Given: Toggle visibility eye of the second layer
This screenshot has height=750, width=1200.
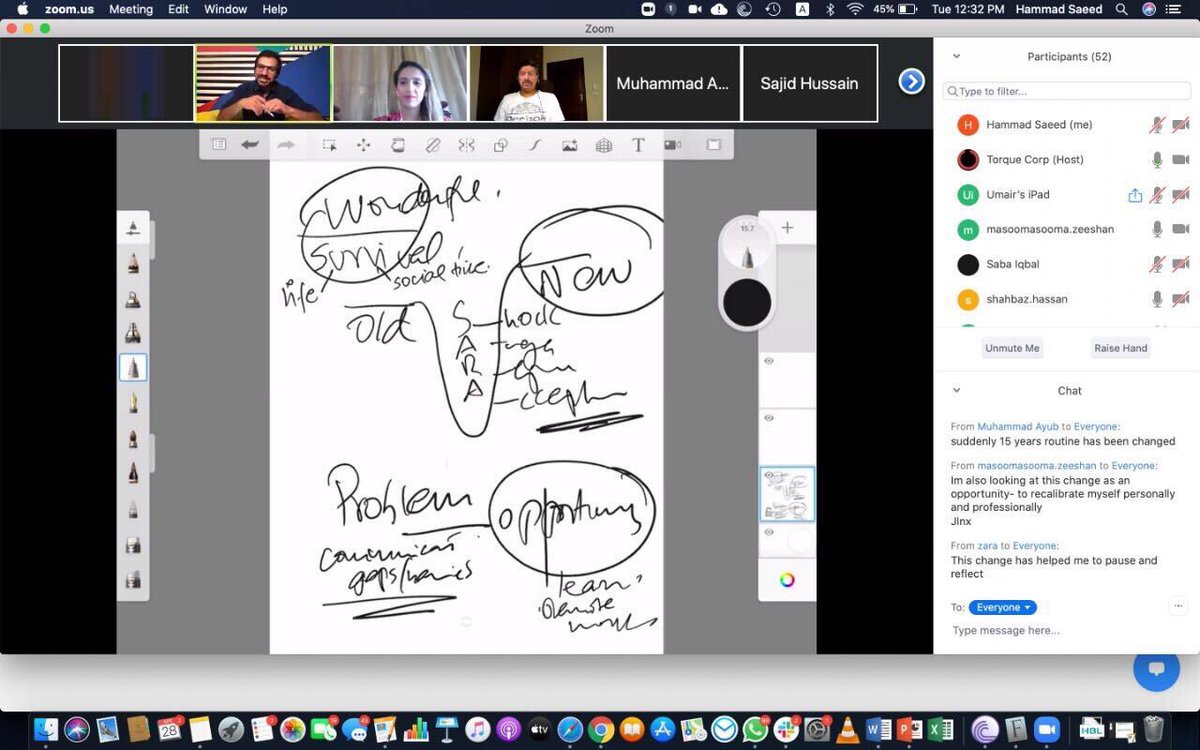Looking at the screenshot, I should tap(768, 417).
